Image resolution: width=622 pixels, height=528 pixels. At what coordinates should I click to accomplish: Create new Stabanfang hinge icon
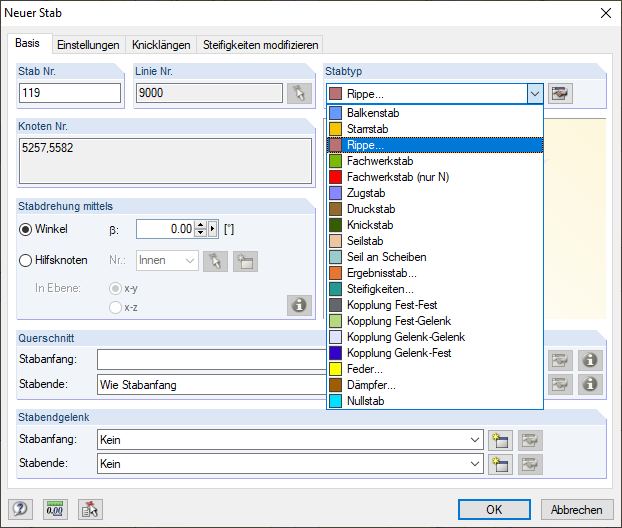500,440
